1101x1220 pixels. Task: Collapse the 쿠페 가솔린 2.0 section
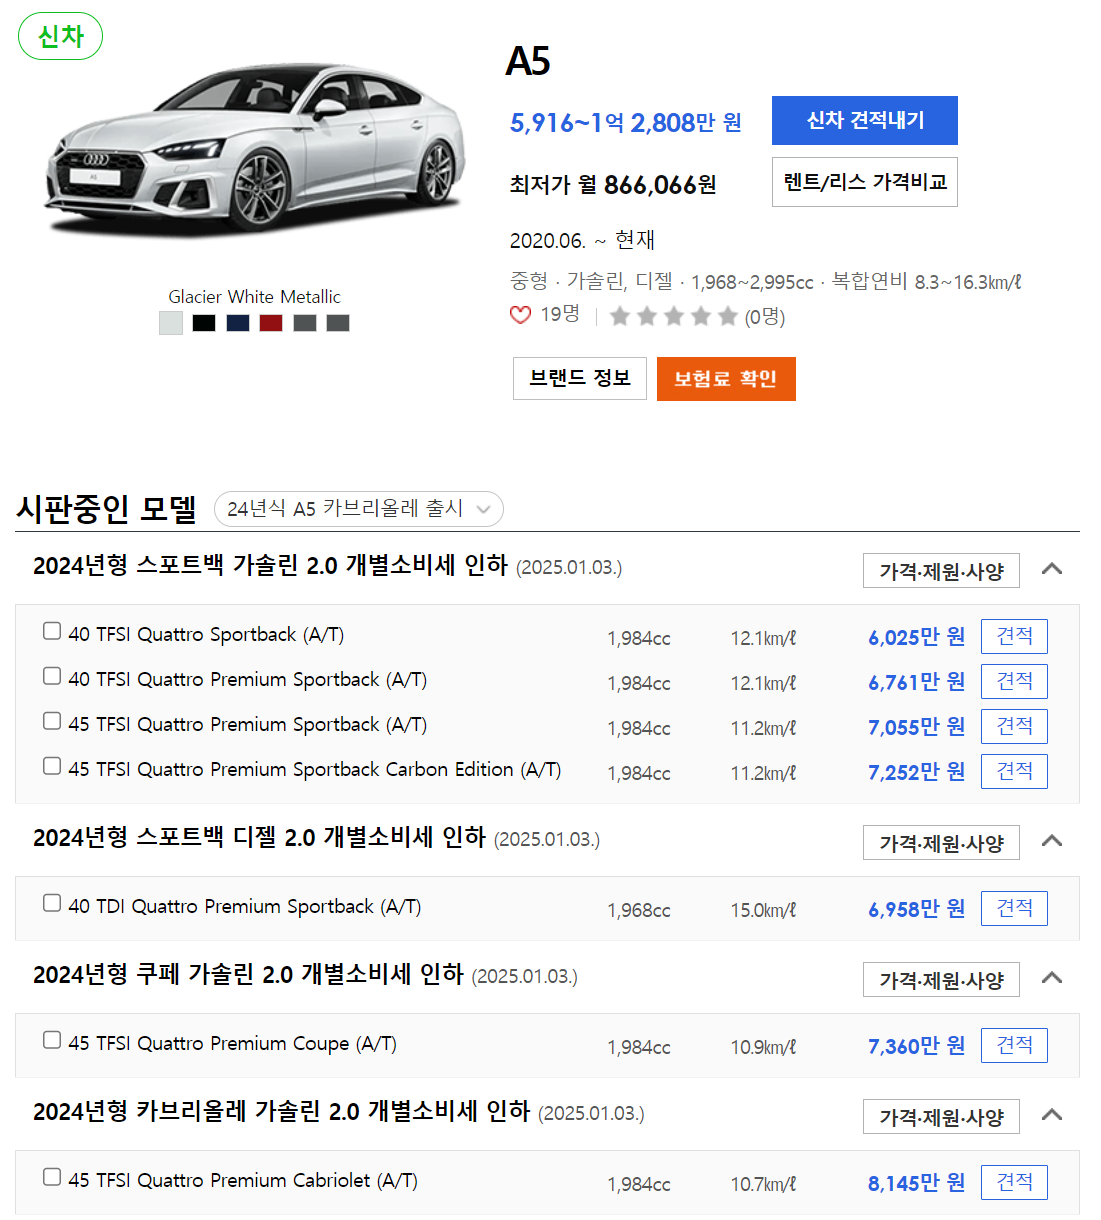click(x=1051, y=978)
